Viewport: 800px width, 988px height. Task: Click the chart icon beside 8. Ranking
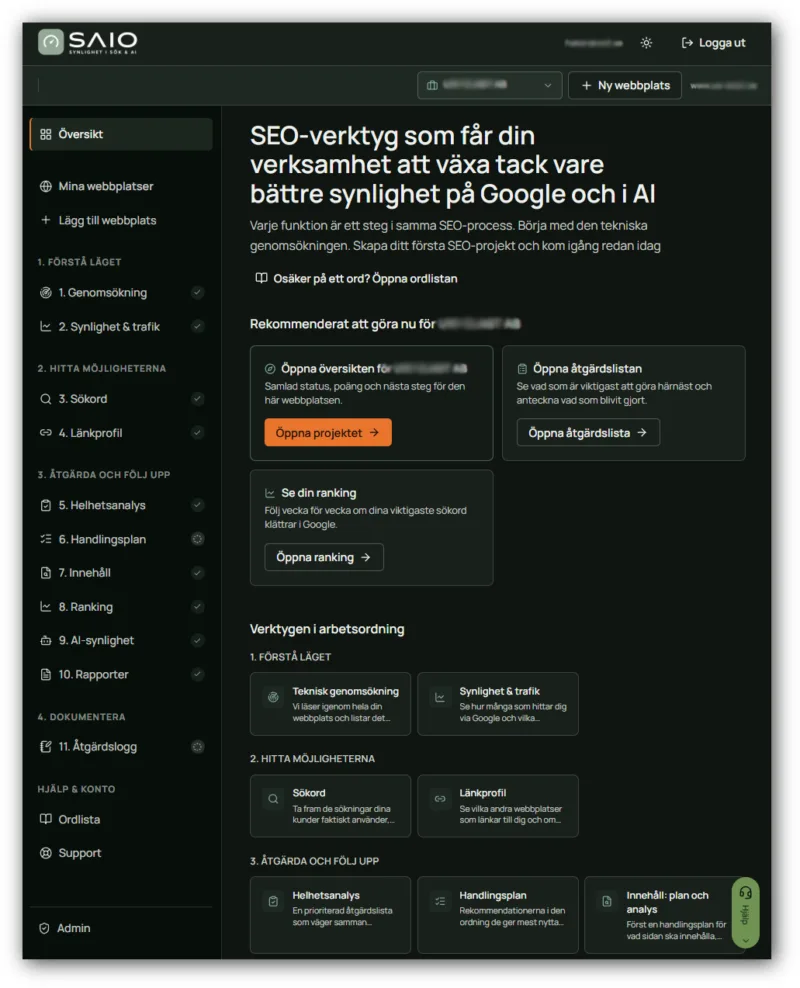(x=45, y=607)
